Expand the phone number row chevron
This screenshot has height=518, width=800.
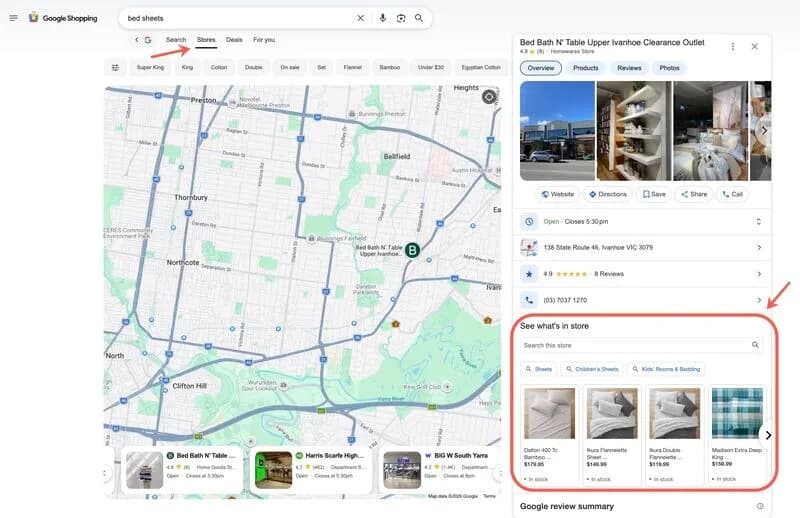pos(759,300)
